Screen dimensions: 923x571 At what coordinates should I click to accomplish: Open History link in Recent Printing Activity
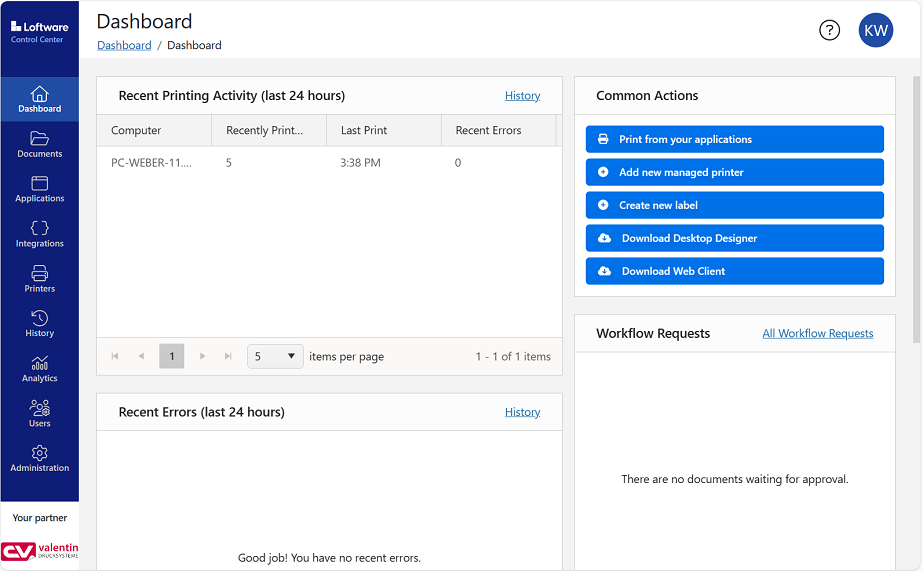522,96
